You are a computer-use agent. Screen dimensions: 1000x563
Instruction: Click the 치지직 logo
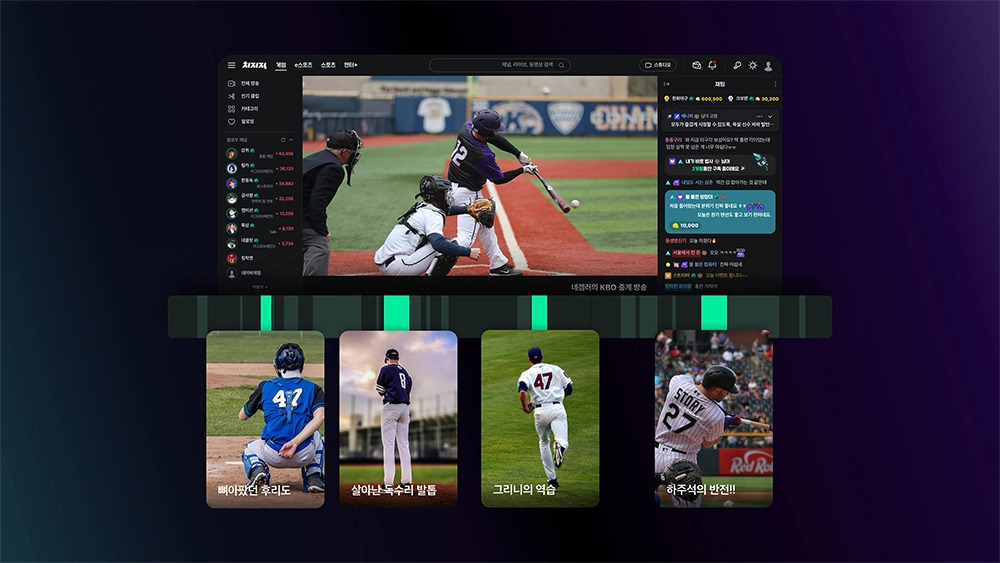click(254, 65)
